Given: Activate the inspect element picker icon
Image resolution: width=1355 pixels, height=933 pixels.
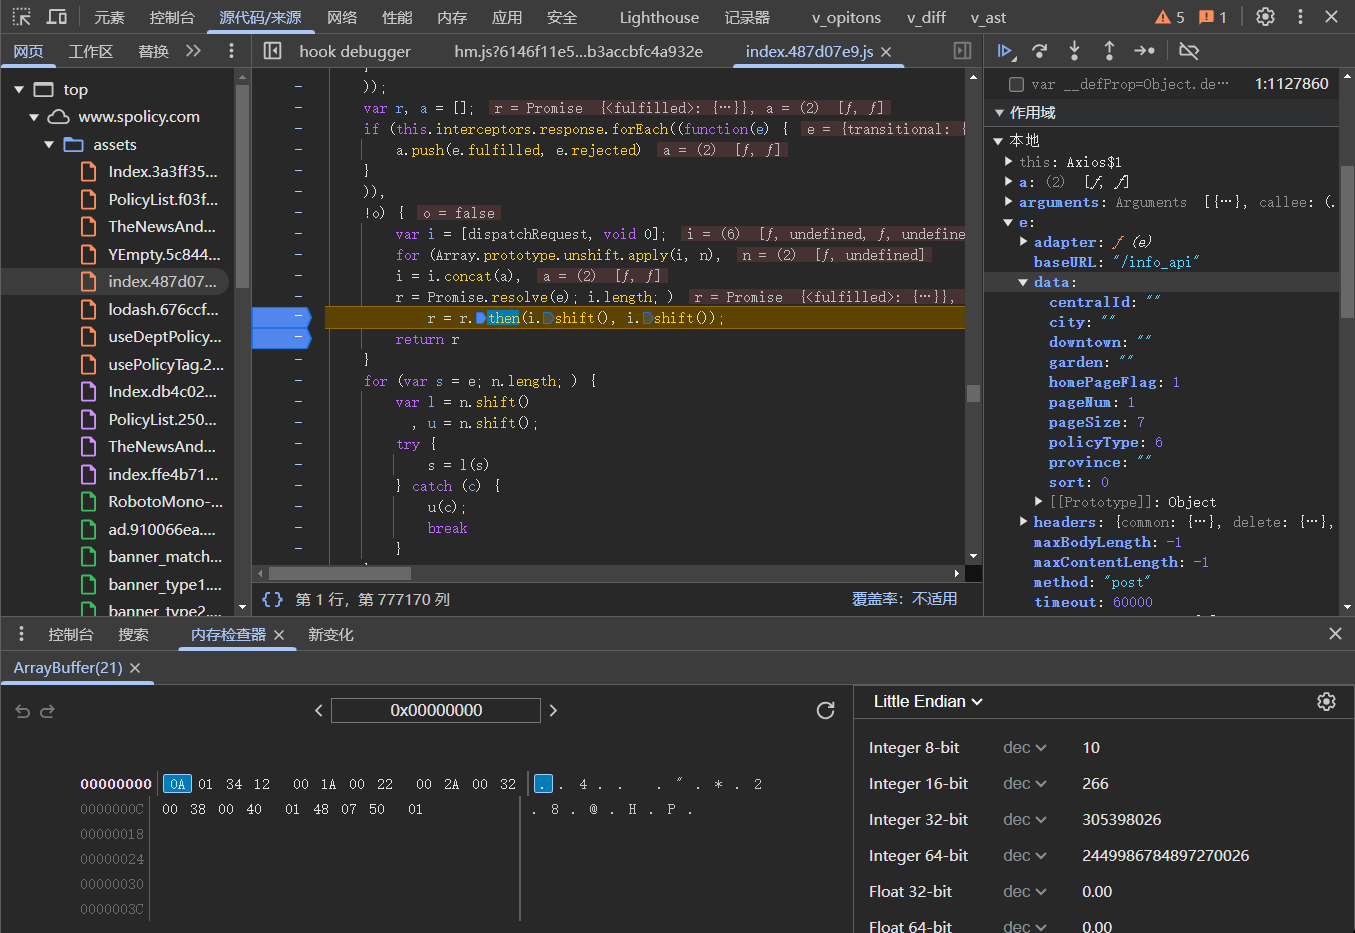Looking at the screenshot, I should point(21,17).
